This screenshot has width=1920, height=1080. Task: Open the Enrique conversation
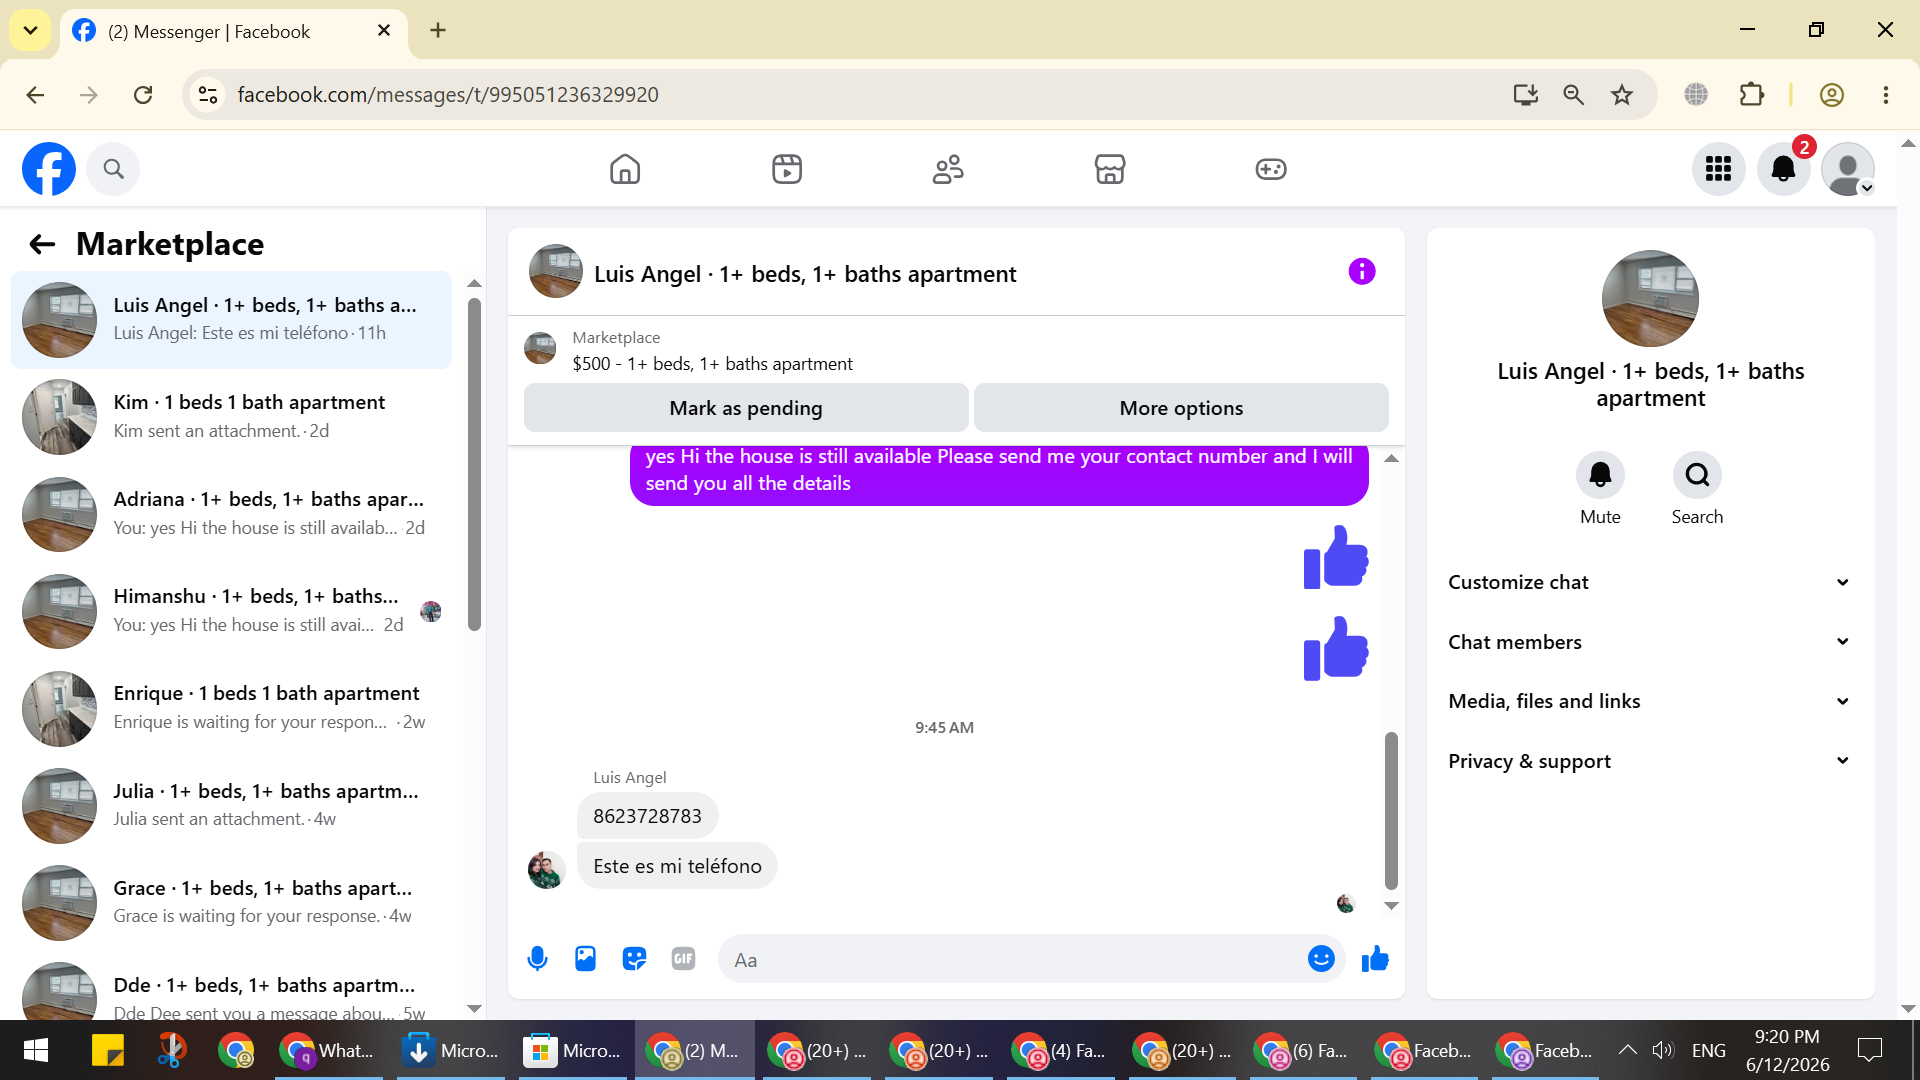coord(231,708)
